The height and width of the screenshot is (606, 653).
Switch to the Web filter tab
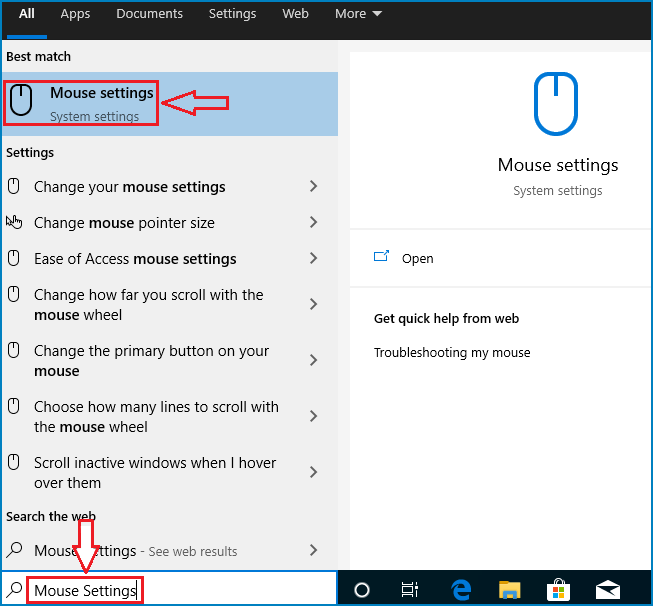[295, 14]
